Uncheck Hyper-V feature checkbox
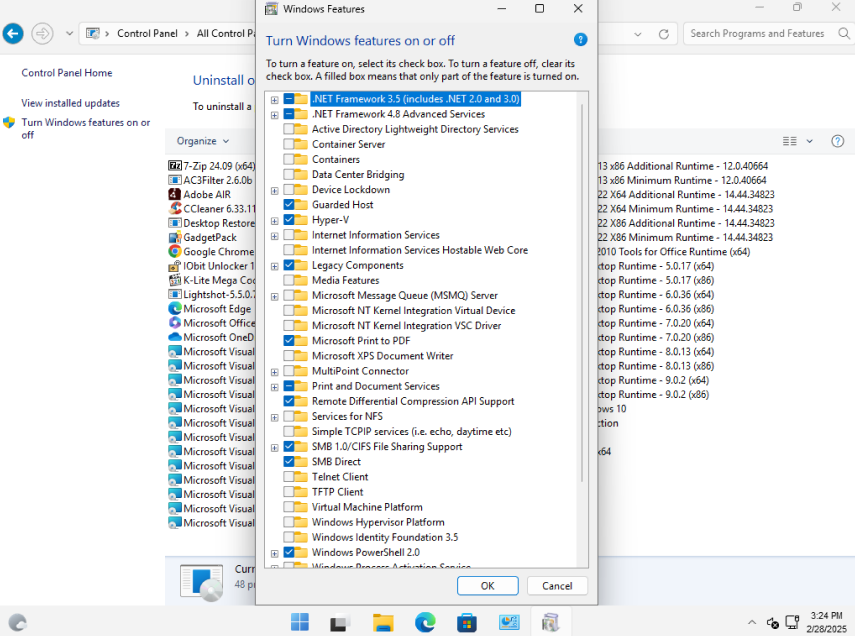Screen dimensions: 855x636 click(288, 220)
